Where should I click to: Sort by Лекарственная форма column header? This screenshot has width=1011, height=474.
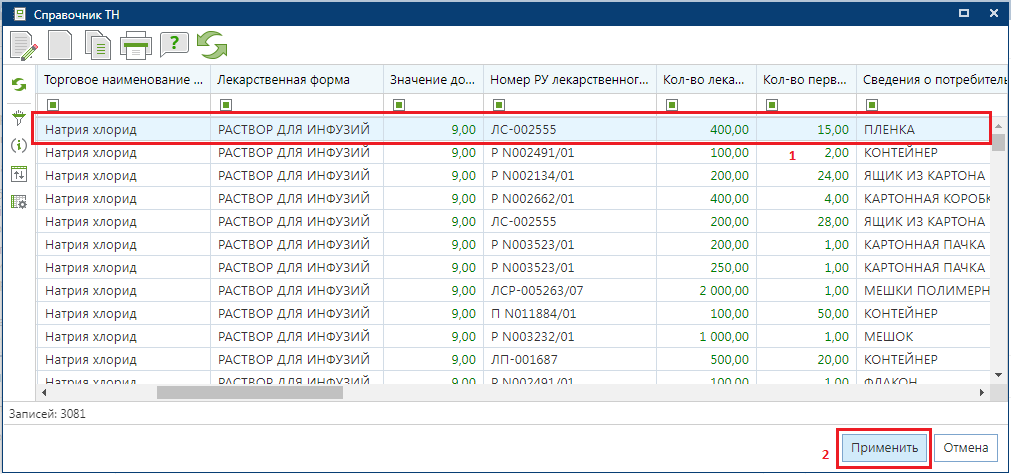click(297, 80)
